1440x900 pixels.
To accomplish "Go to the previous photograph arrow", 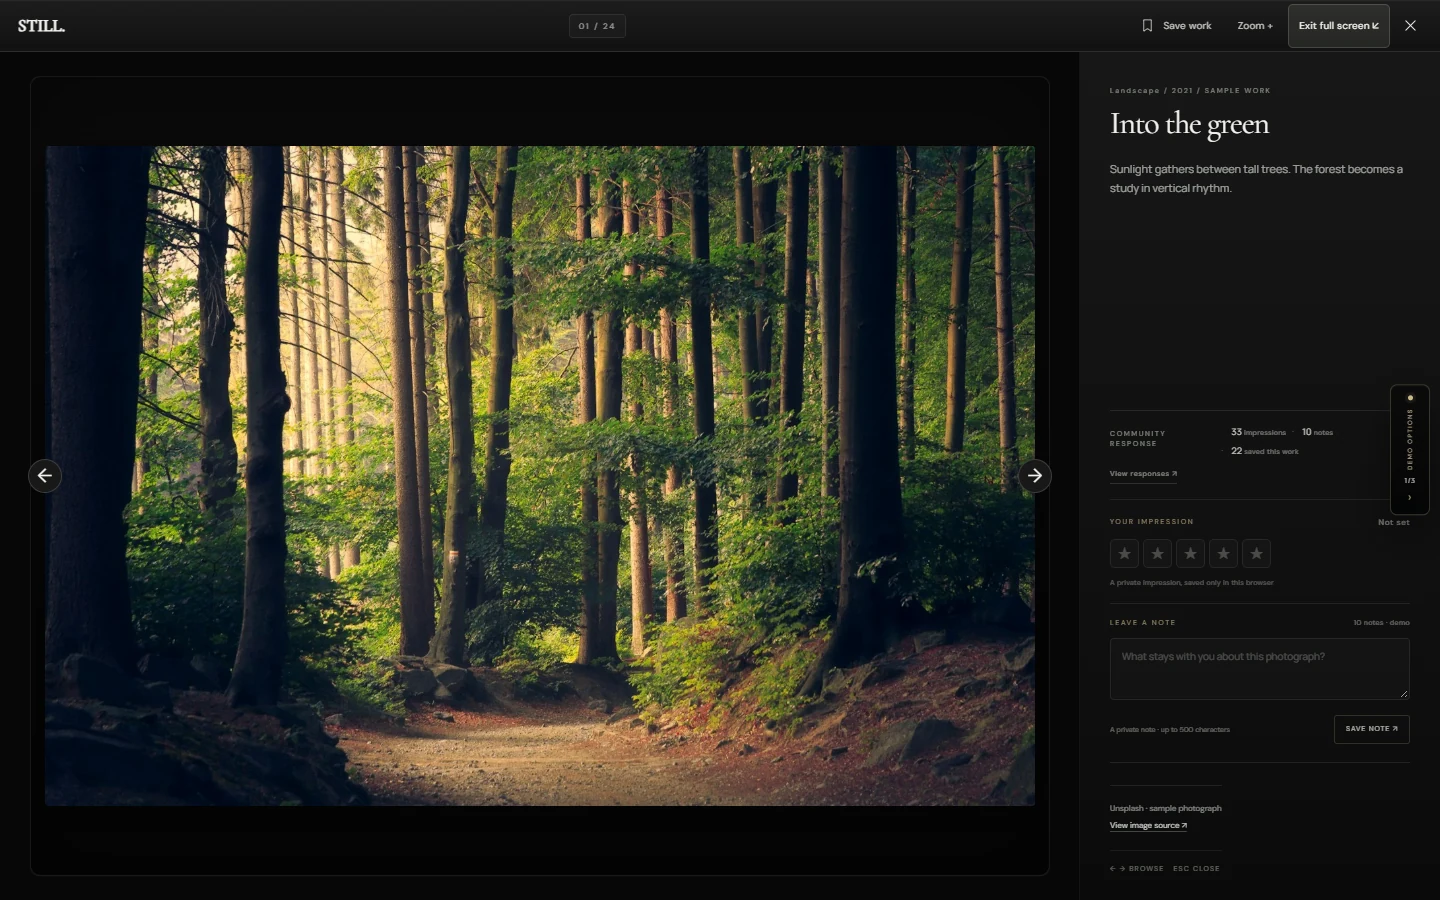I will [x=45, y=476].
